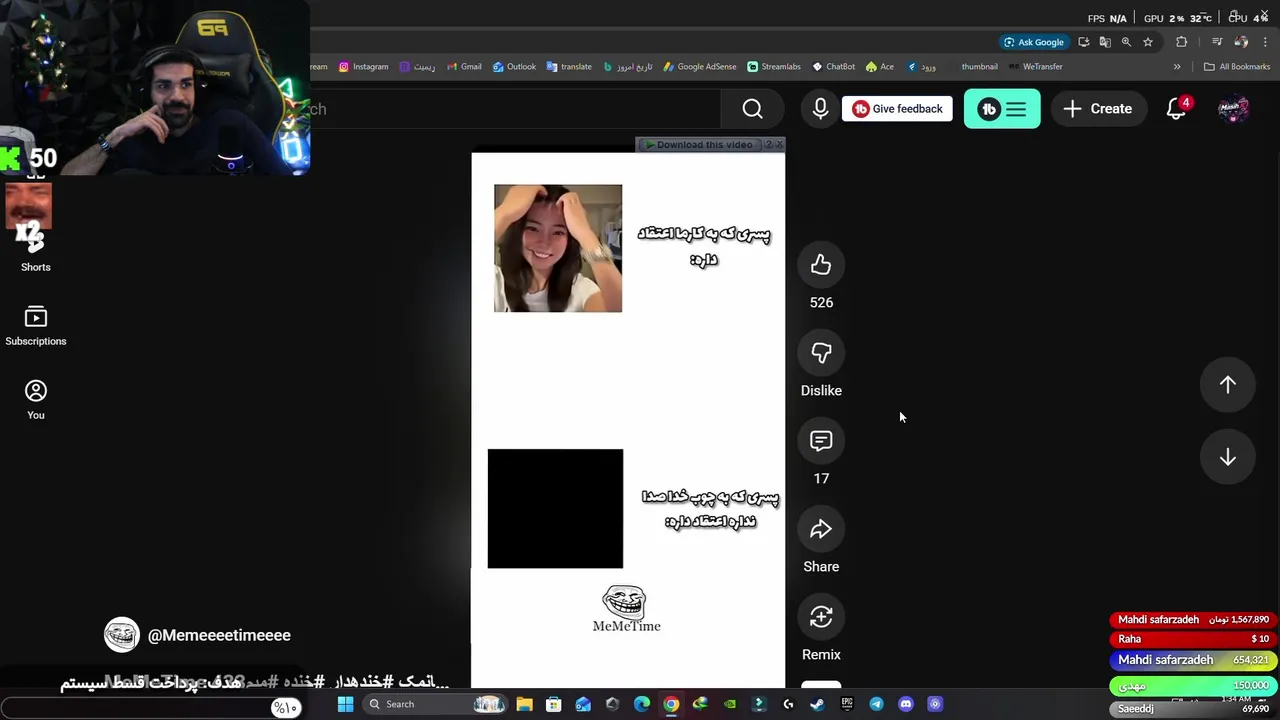Open the Memeeeetimeeee channel avatar
1280x720 pixels.
(122, 635)
